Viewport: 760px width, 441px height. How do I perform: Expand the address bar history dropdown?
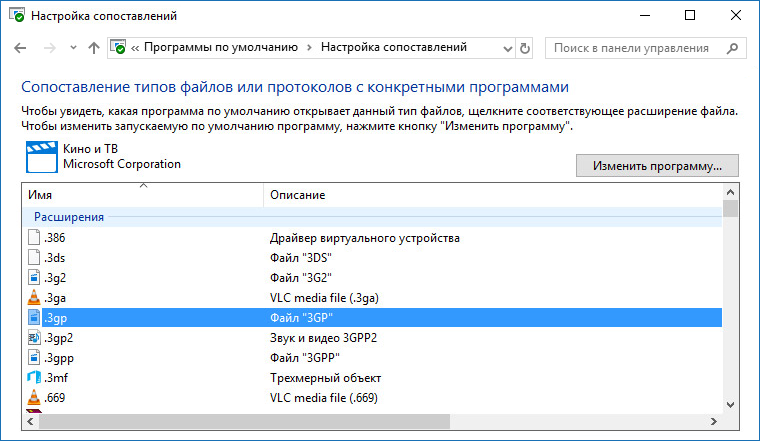click(507, 48)
